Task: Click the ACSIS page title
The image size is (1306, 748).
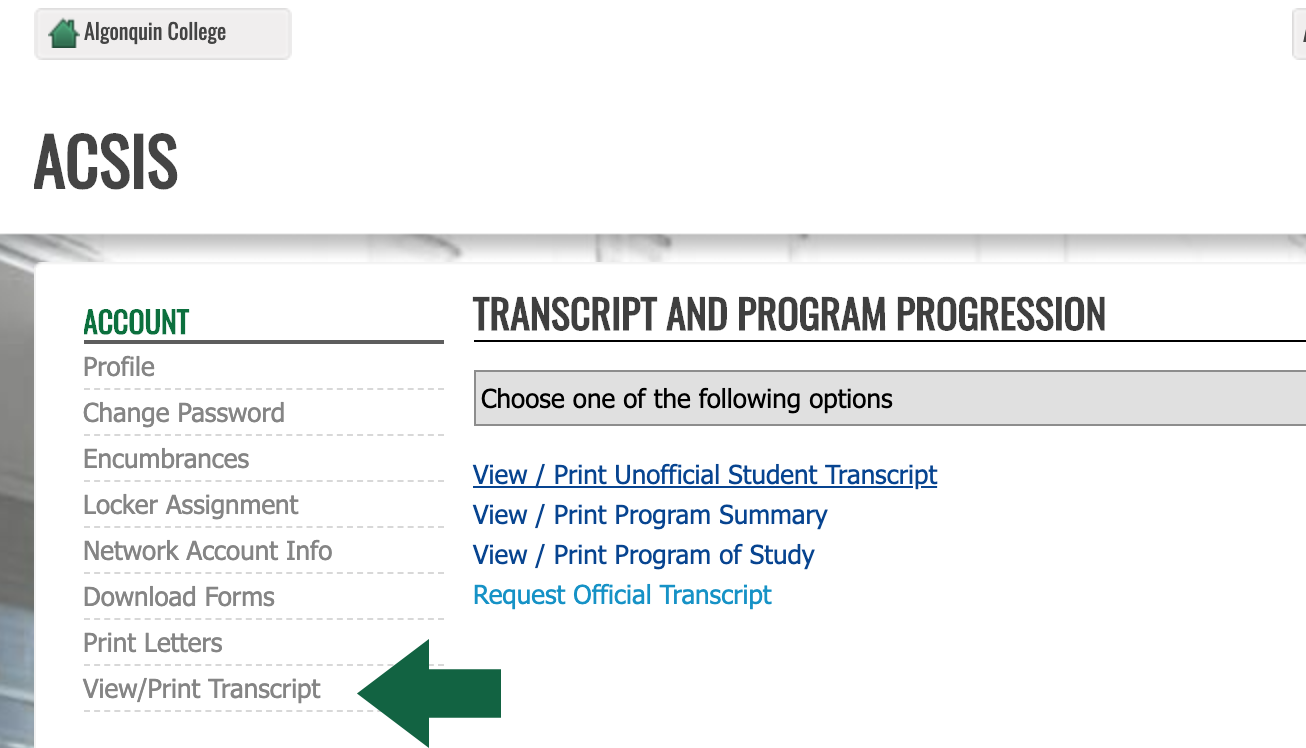Action: [106, 161]
